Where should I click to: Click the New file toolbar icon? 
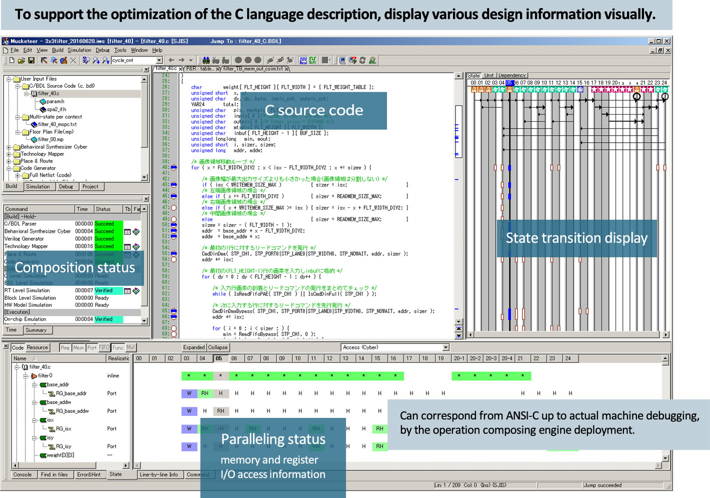click(9, 59)
